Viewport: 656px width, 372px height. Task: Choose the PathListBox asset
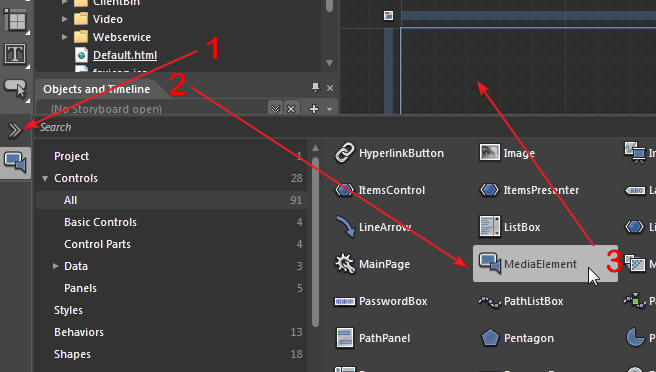tap(521, 301)
